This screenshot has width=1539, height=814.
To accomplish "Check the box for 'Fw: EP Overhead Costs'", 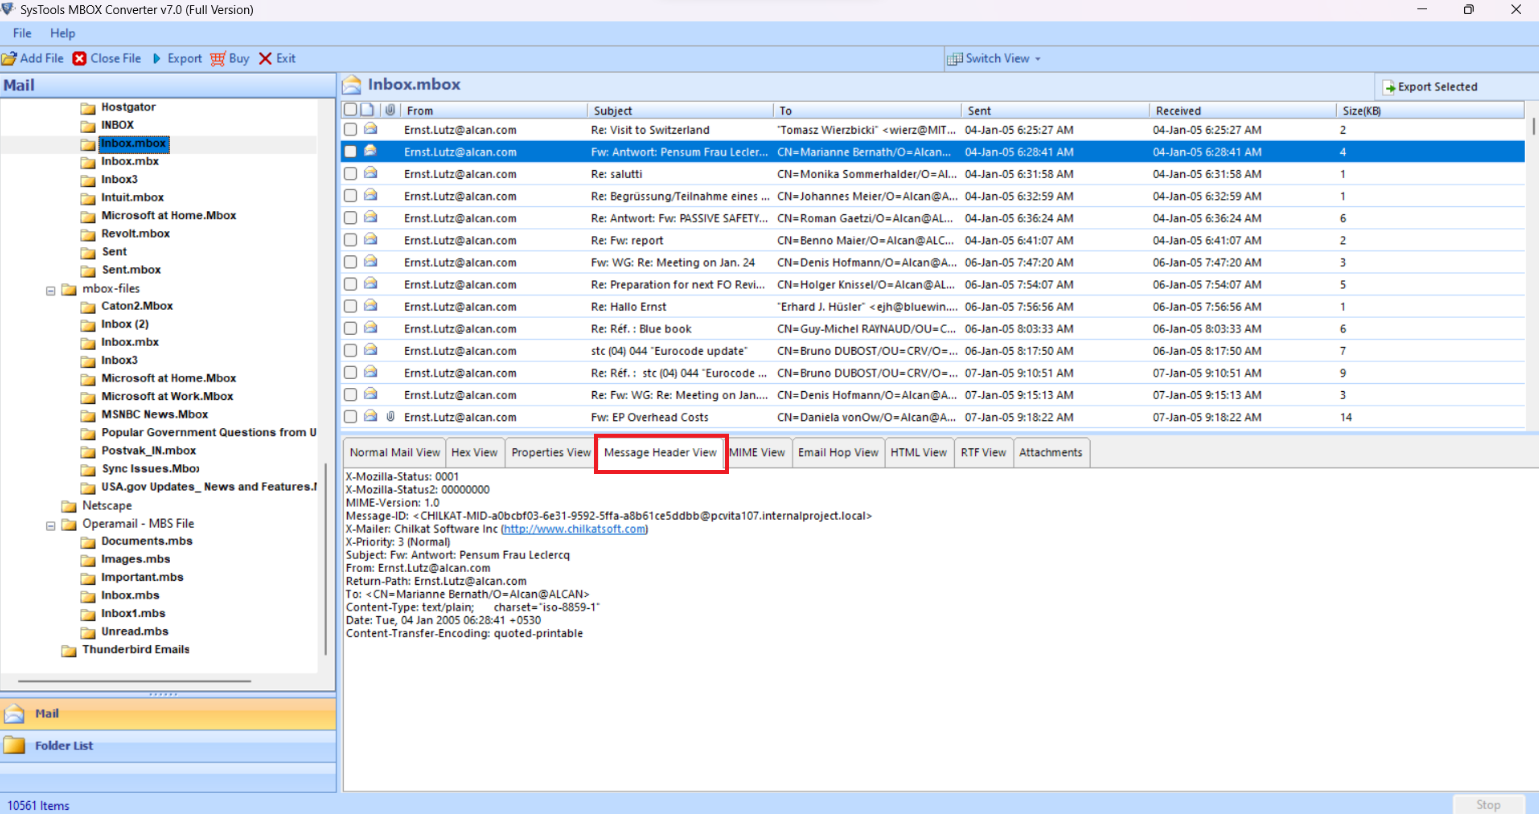I will (x=351, y=417).
